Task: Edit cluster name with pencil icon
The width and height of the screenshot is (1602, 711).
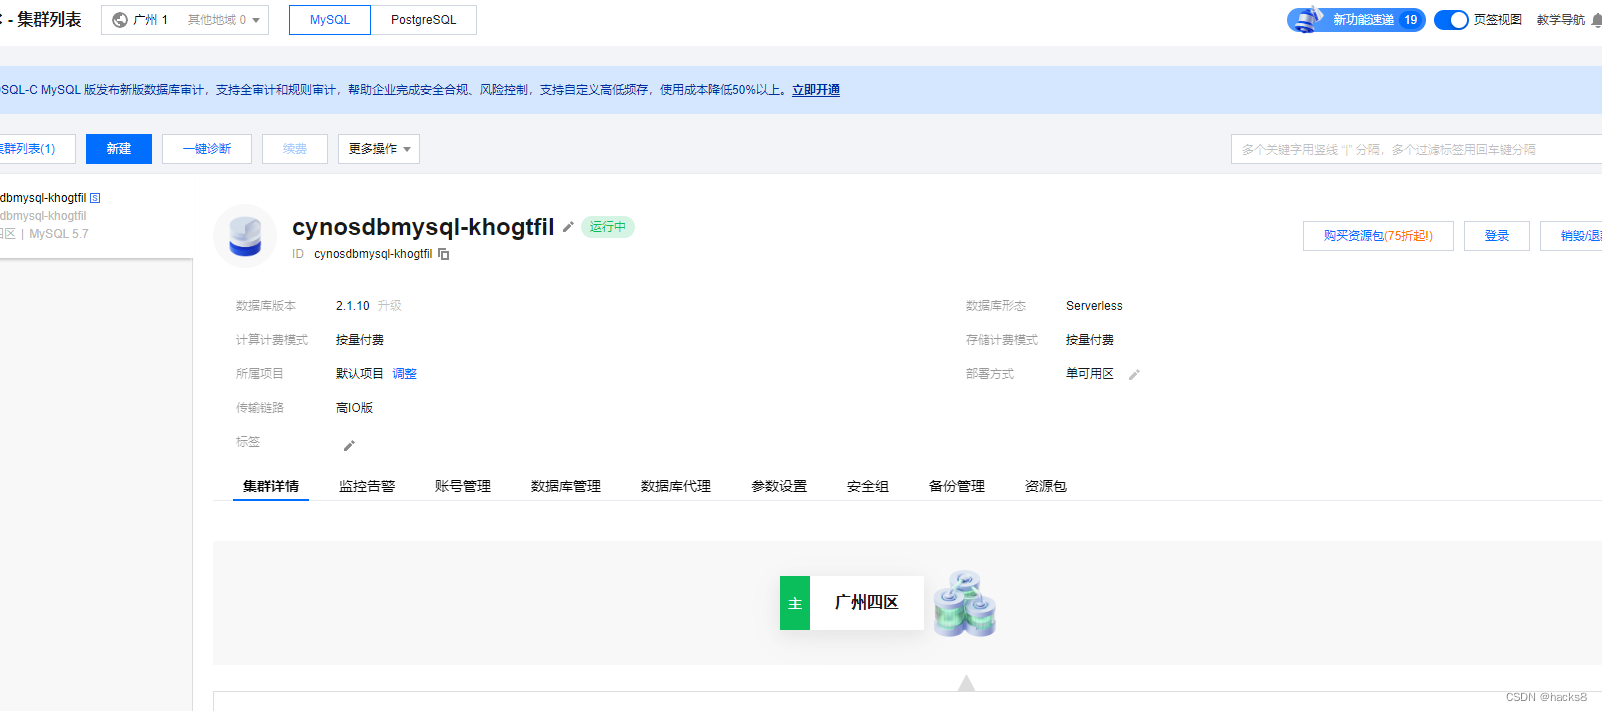Action: pyautogui.click(x=568, y=227)
